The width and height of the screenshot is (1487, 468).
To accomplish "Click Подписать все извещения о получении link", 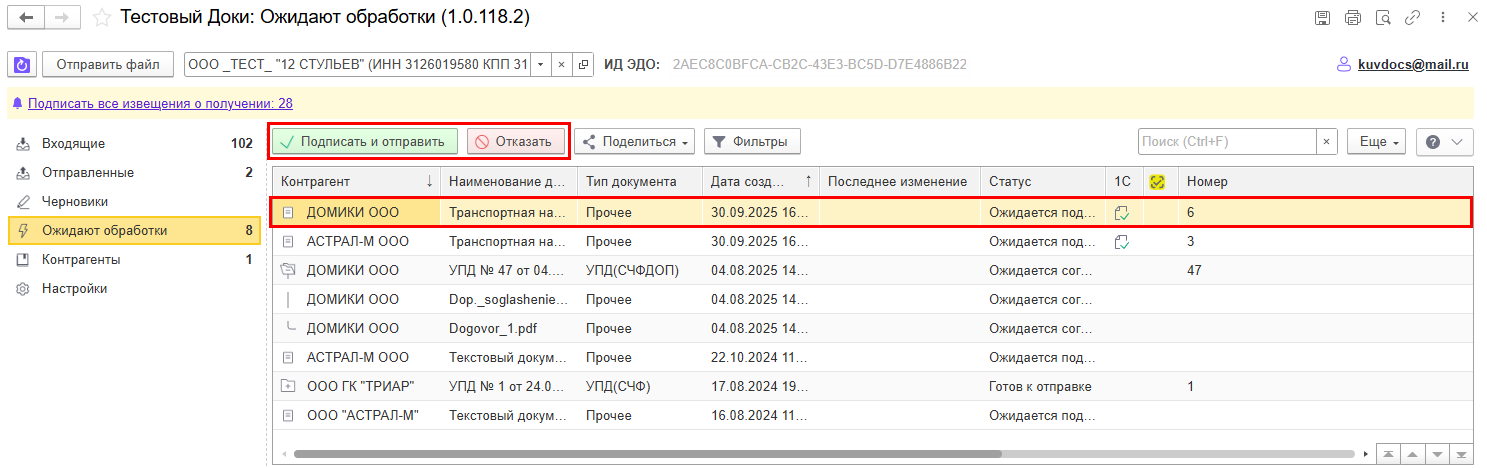I will coord(160,103).
